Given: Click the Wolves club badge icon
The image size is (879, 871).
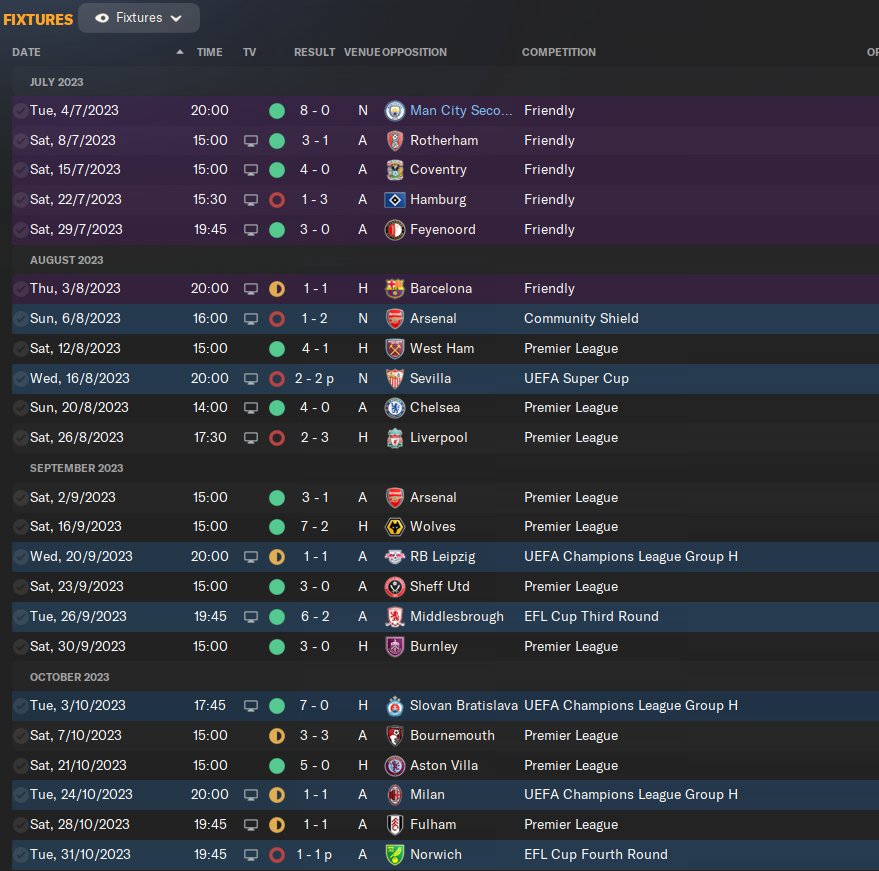Looking at the screenshot, I should tap(395, 526).
